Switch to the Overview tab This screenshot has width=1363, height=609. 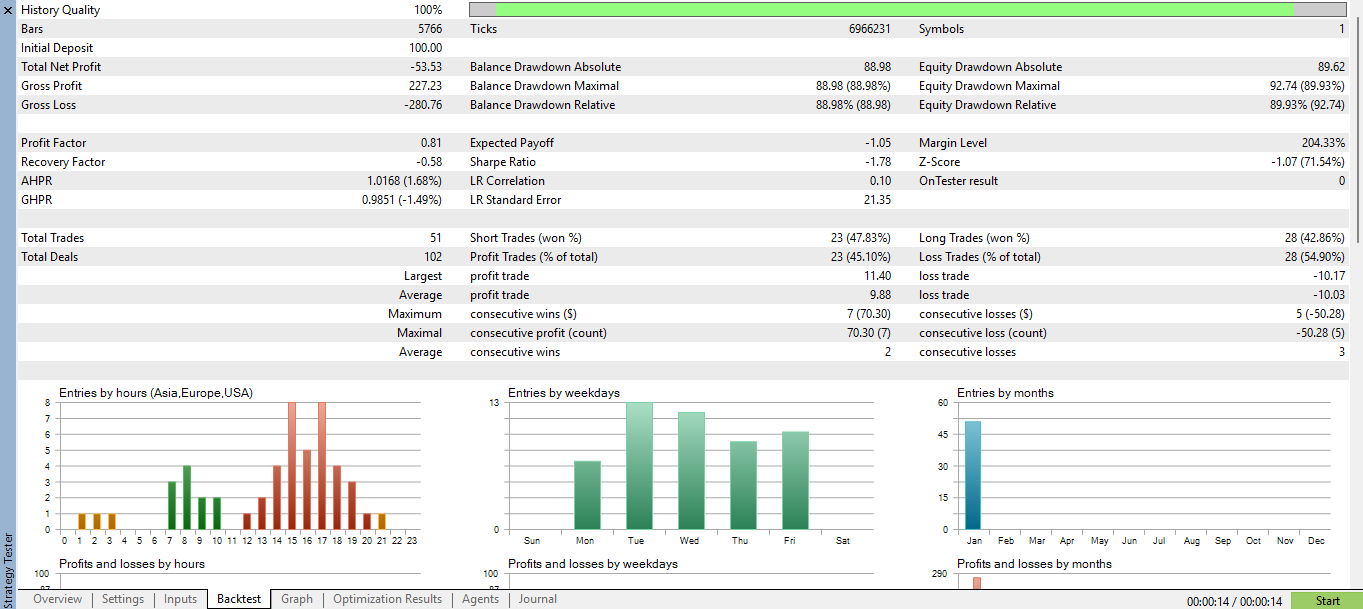(57, 599)
